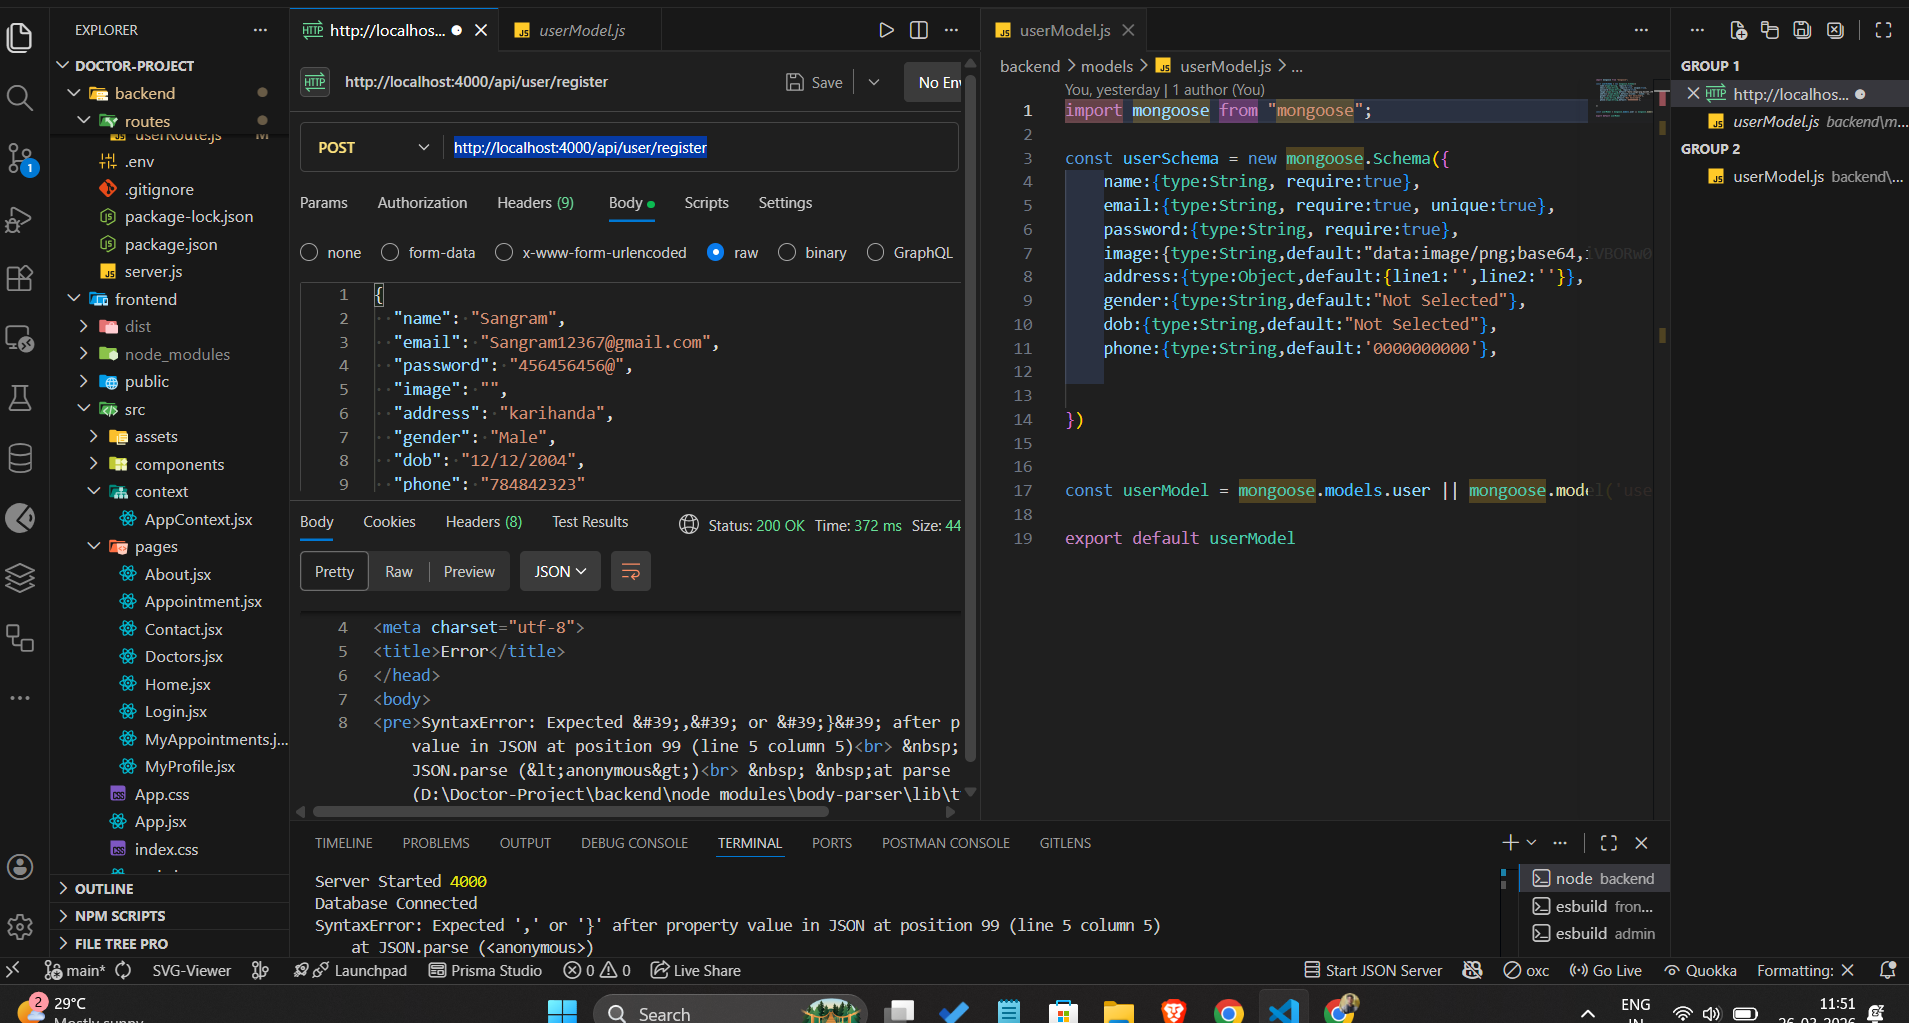1909x1023 pixels.
Task: Switch to the Headers (9) request tab
Action: click(534, 203)
